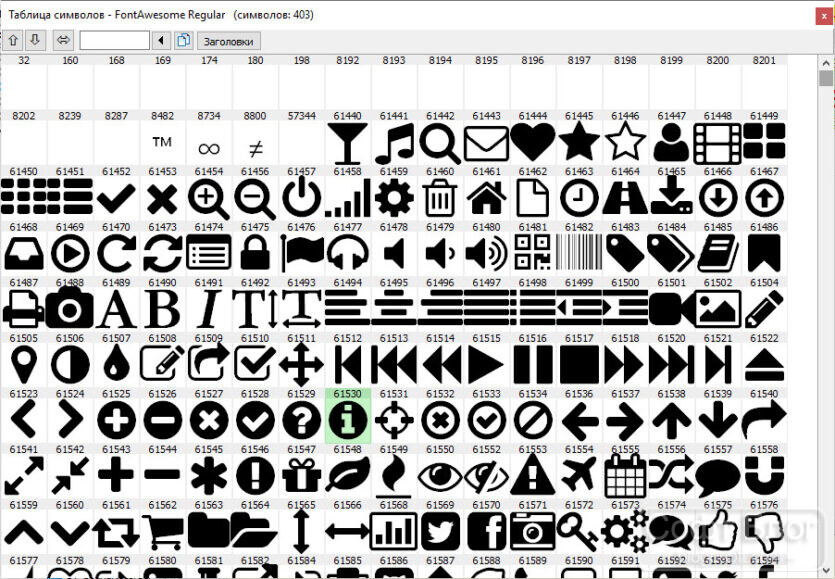Select the italic I glyph 61491

coord(209,309)
